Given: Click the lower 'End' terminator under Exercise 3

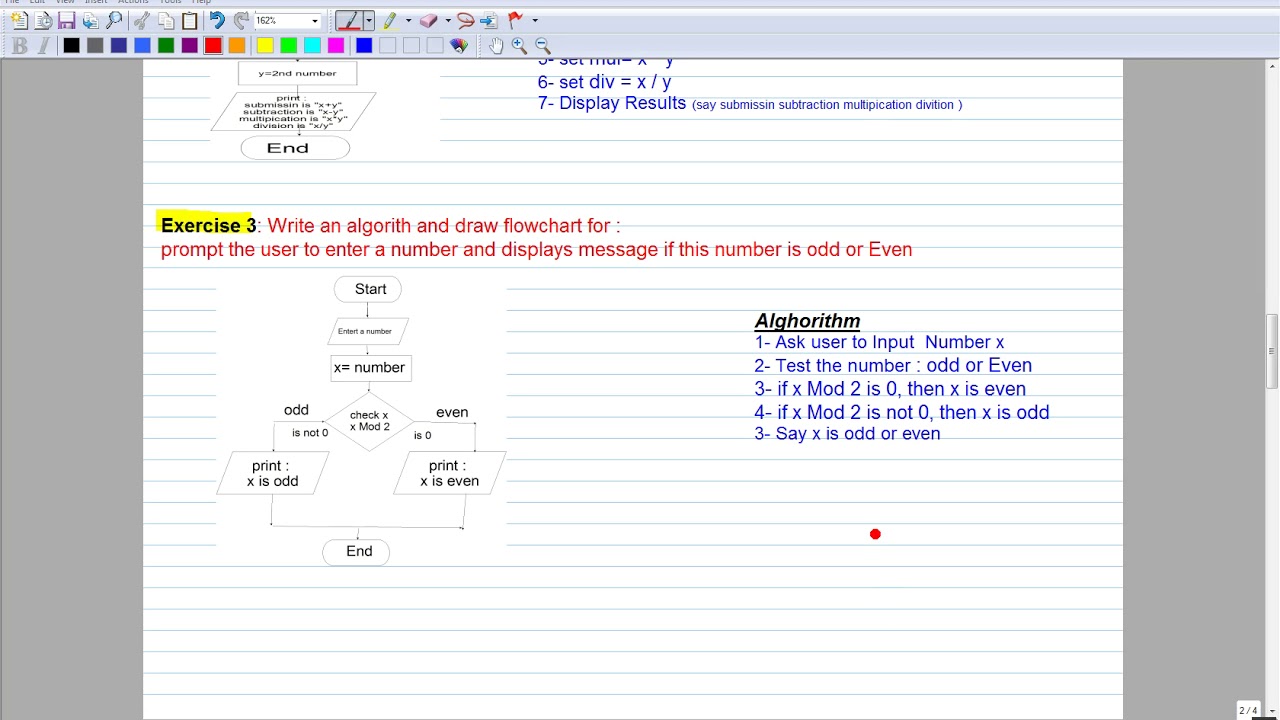Looking at the screenshot, I should (356, 552).
